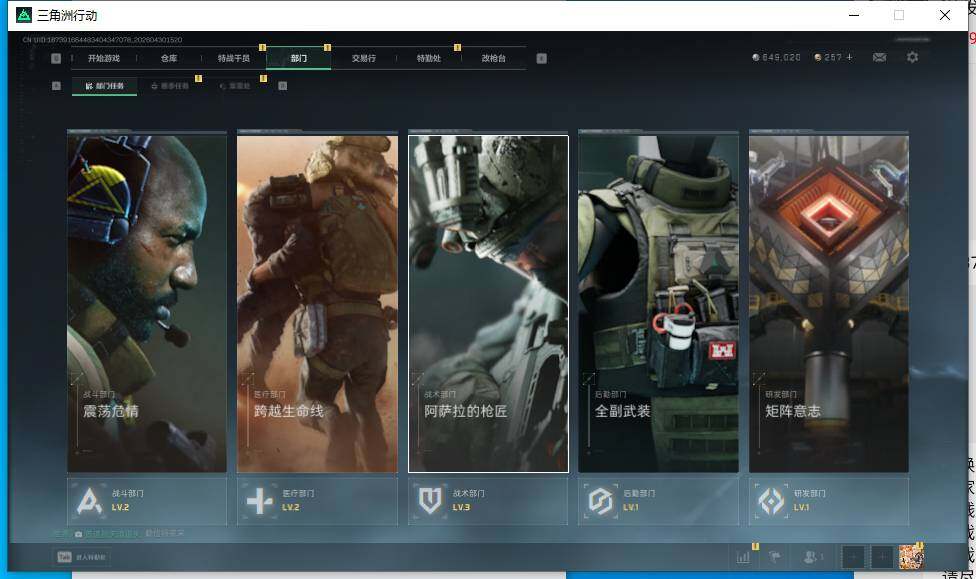Open the 矩阵意志 mission card
The width and height of the screenshot is (976, 579).
coord(828,300)
